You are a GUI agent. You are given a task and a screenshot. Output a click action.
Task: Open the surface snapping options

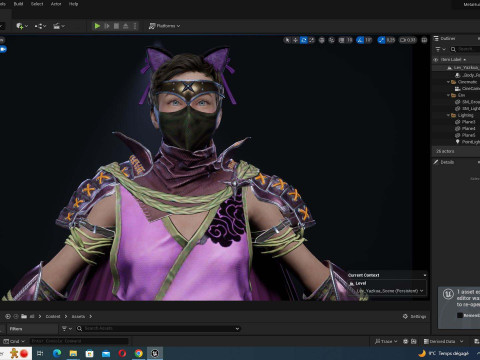pos(331,40)
